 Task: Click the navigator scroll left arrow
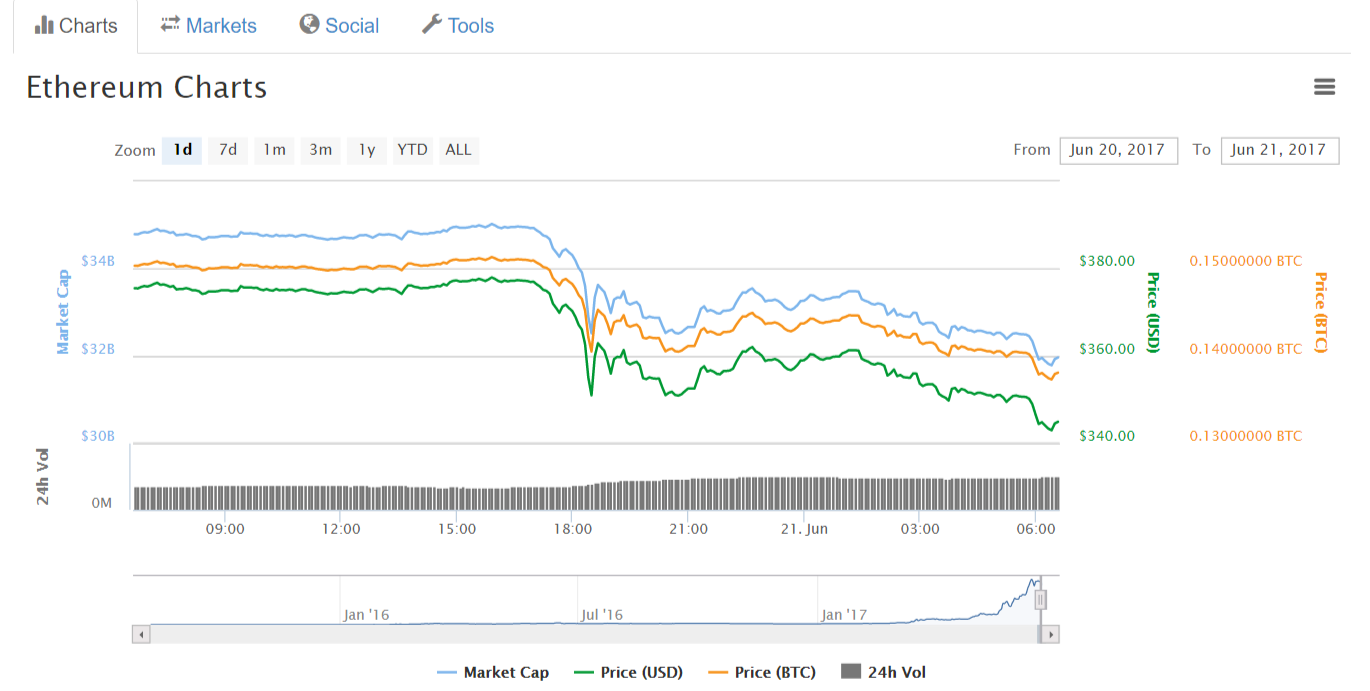click(x=141, y=634)
